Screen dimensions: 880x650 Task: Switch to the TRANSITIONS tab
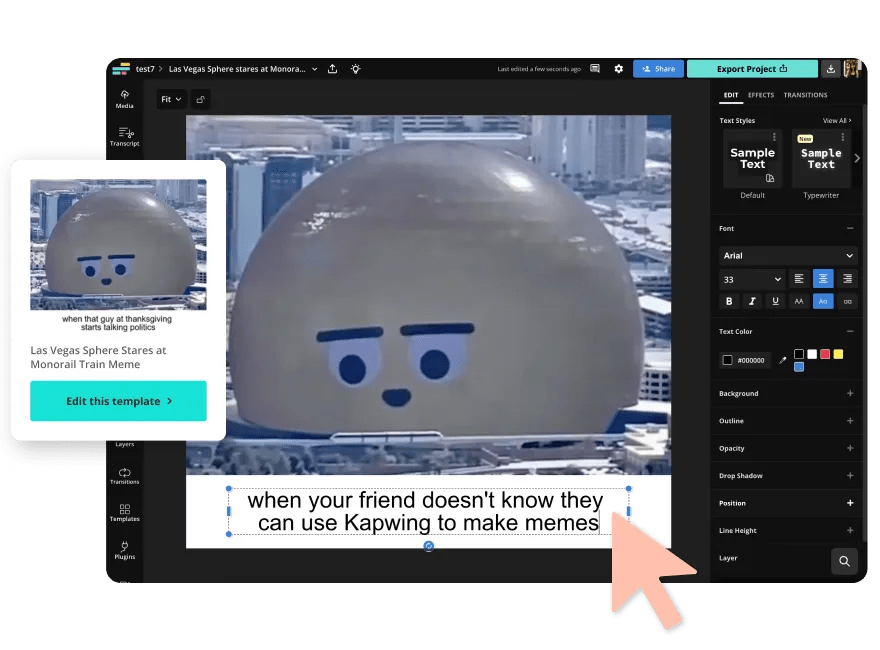point(805,95)
